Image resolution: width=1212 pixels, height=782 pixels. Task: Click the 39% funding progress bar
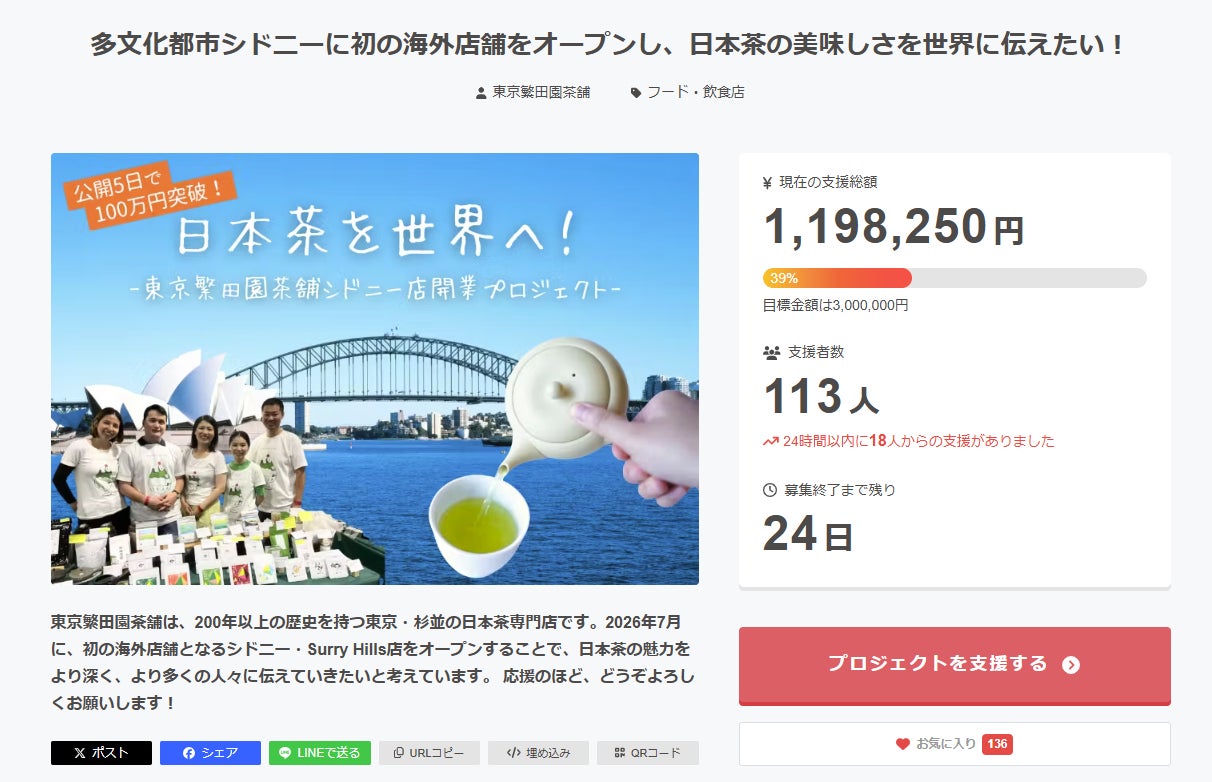click(954, 278)
